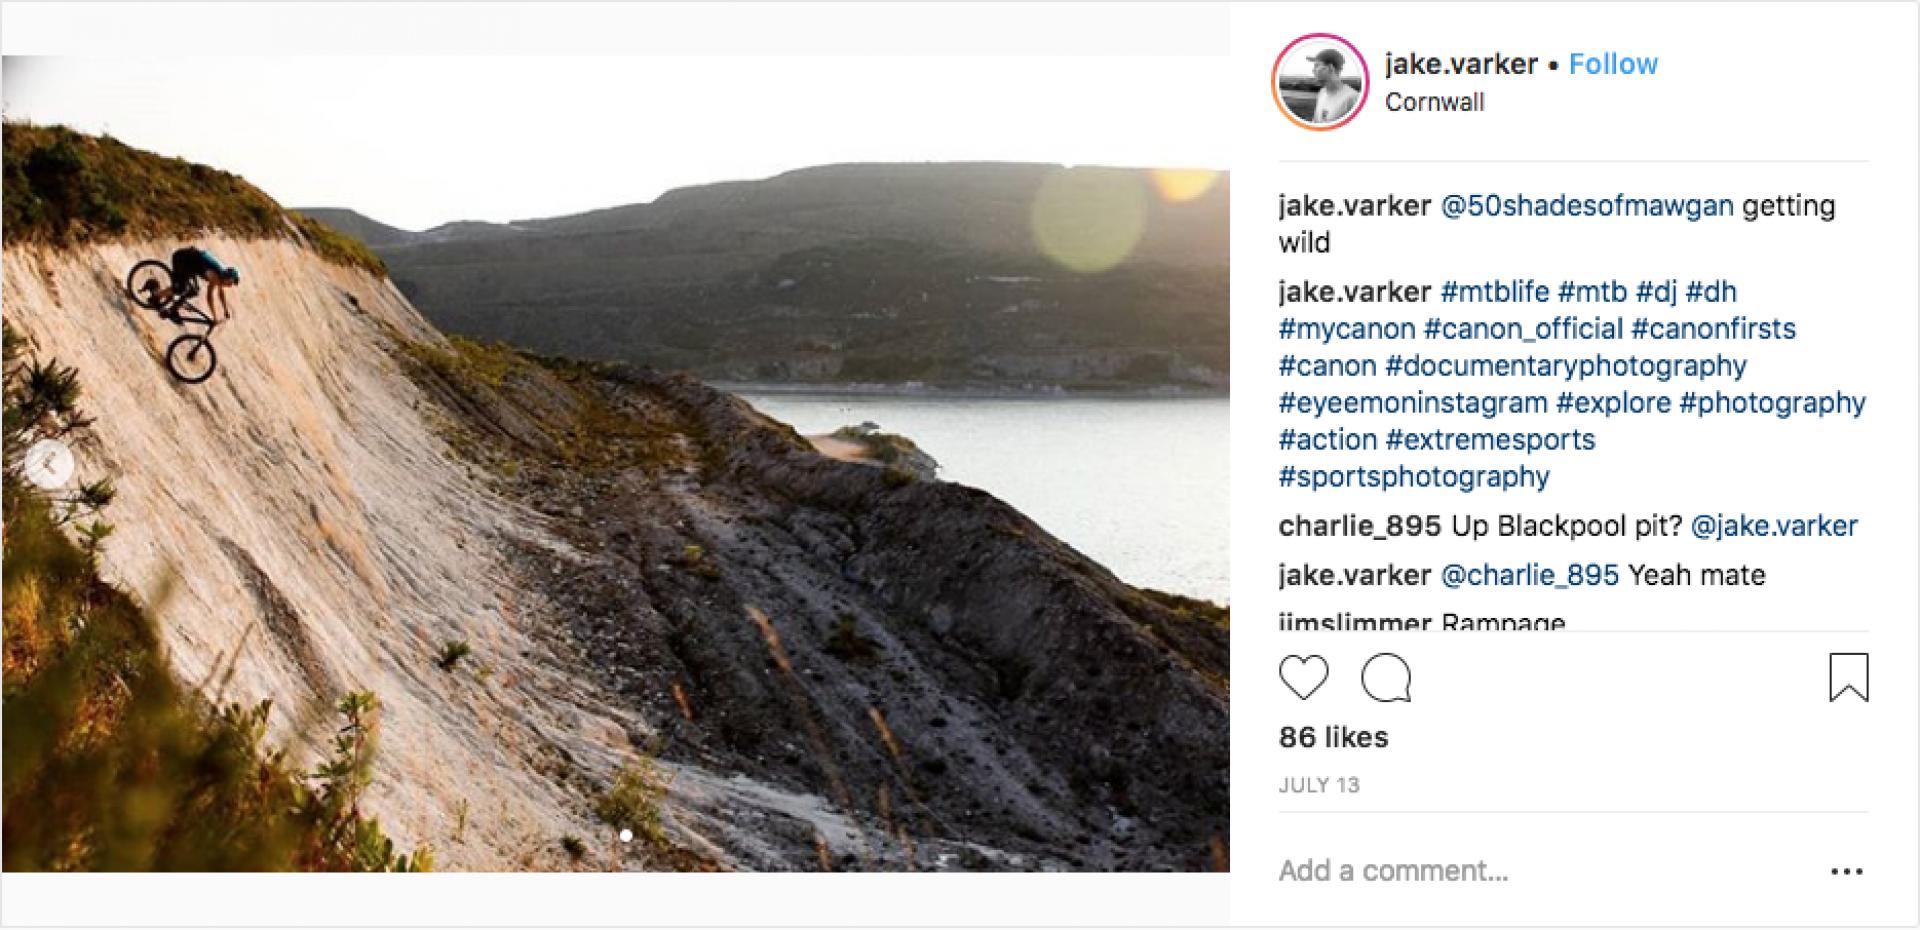
Task: Follow jake.varker
Action: [x=1612, y=64]
